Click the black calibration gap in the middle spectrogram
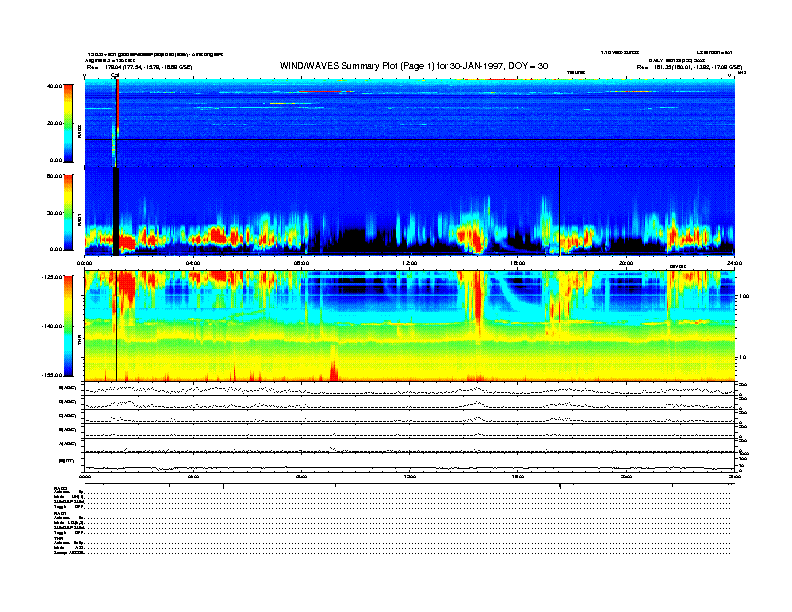Image resolution: width=792 pixels, height=612 pixels. point(116,211)
